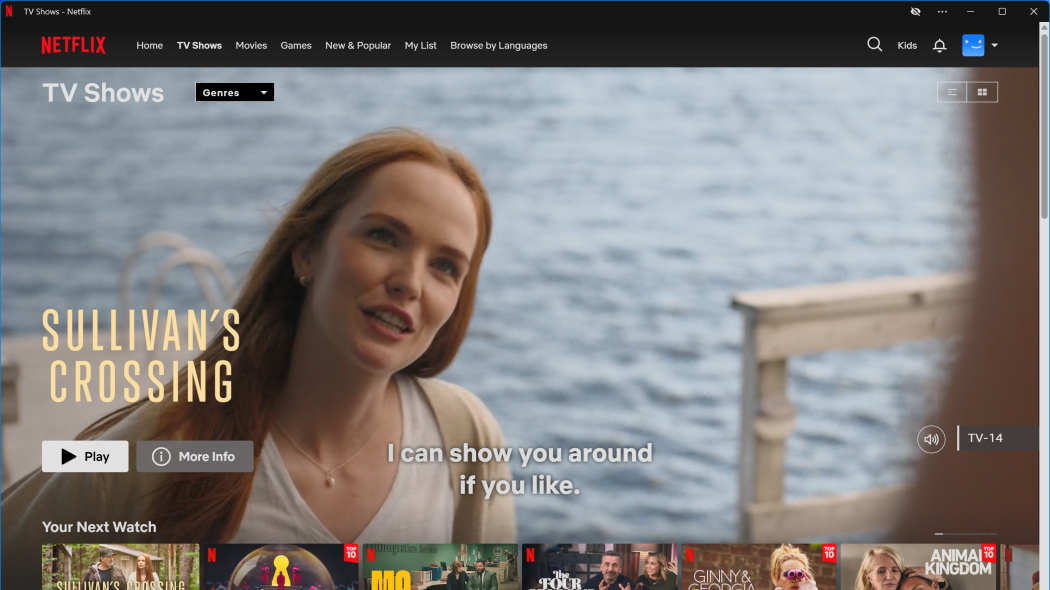Switch to the Kids profile link
1050x590 pixels.
pos(907,46)
